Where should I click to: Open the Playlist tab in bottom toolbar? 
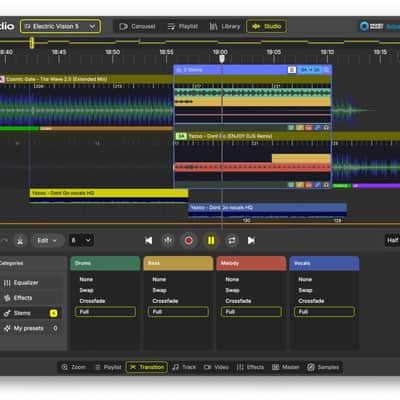click(x=108, y=367)
